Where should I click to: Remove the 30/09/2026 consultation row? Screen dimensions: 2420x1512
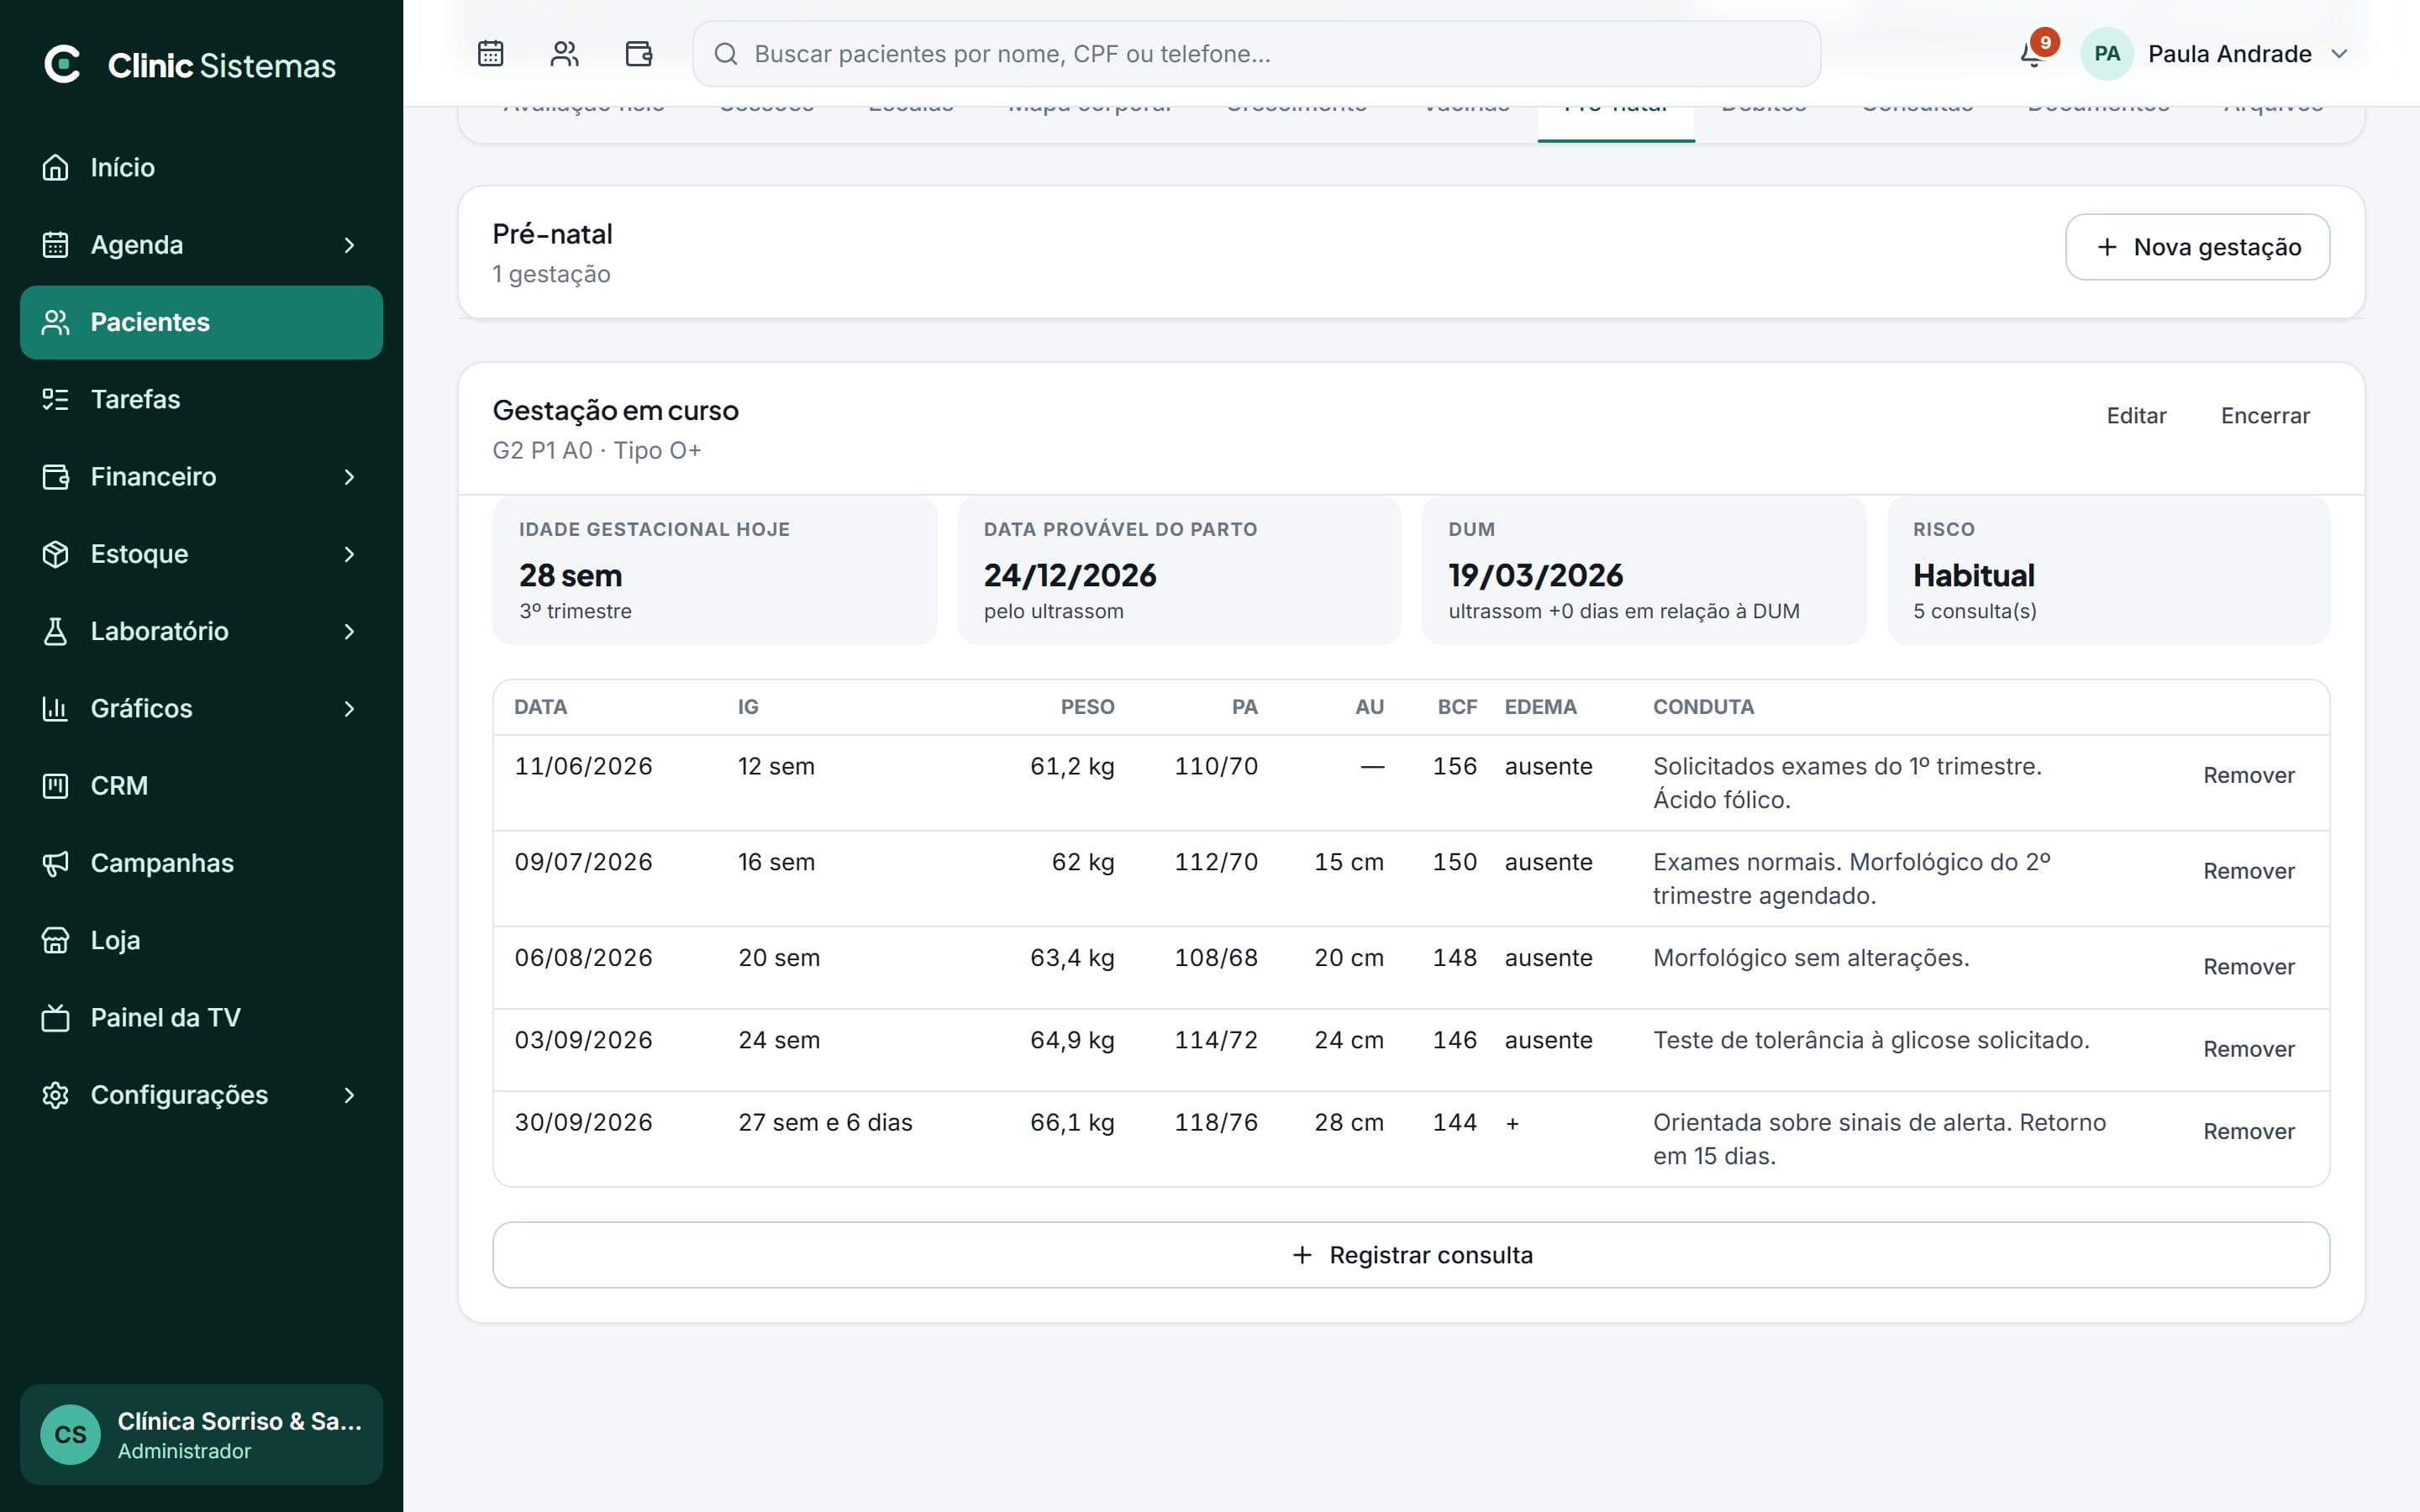click(x=2248, y=1131)
